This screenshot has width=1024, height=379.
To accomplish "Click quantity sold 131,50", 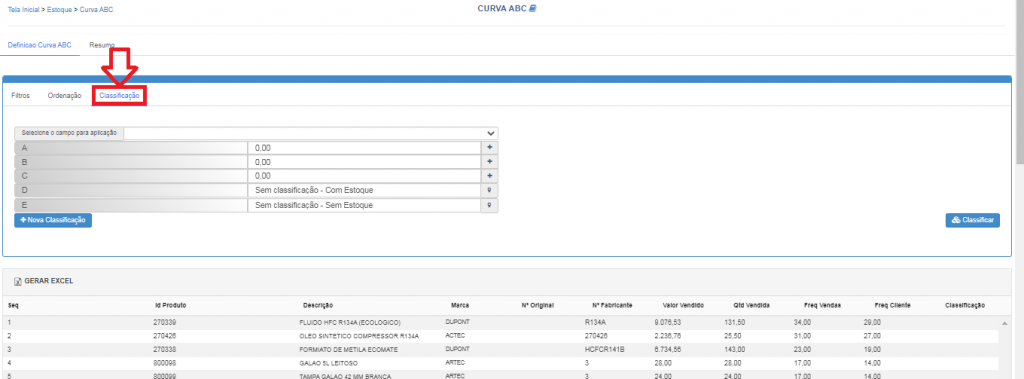I will pos(735,323).
